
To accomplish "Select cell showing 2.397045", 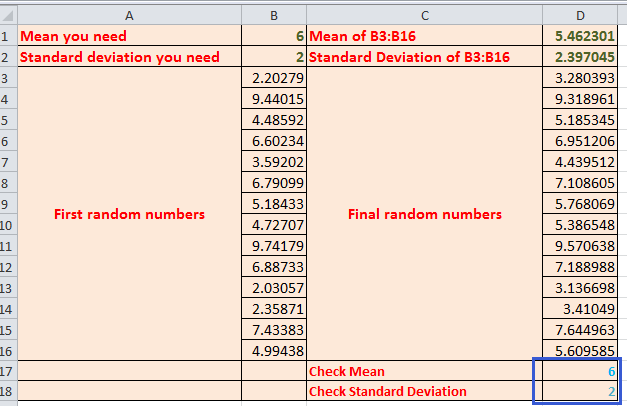I will point(580,56).
